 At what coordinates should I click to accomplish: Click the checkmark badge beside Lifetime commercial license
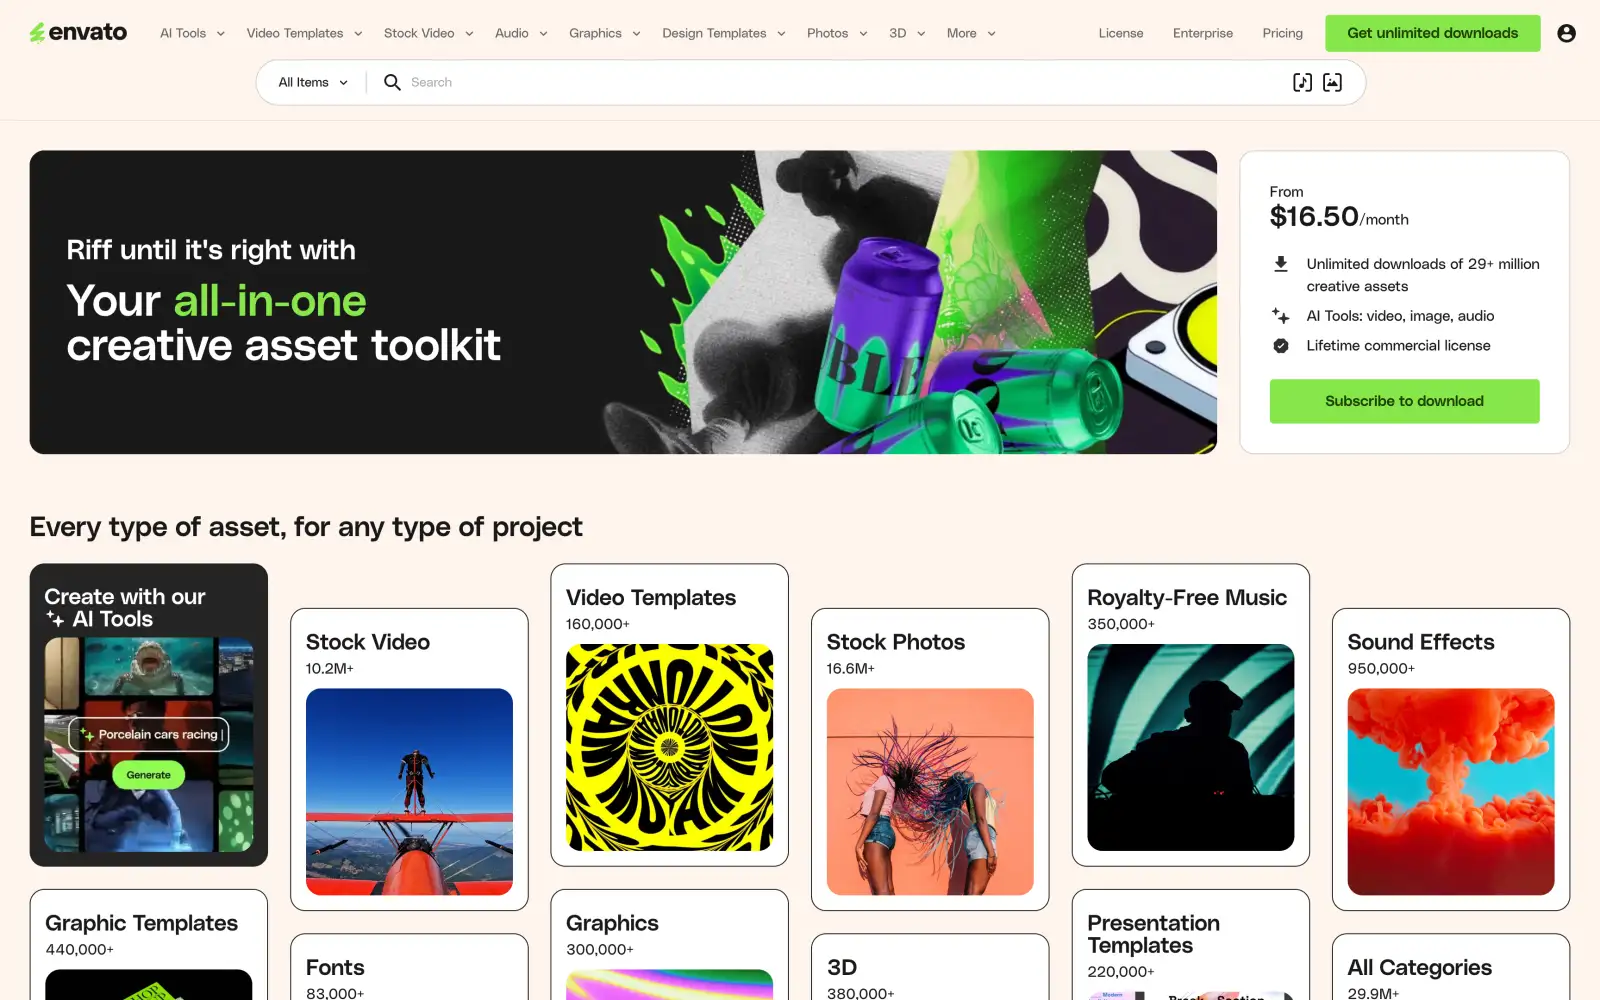[1280, 345]
